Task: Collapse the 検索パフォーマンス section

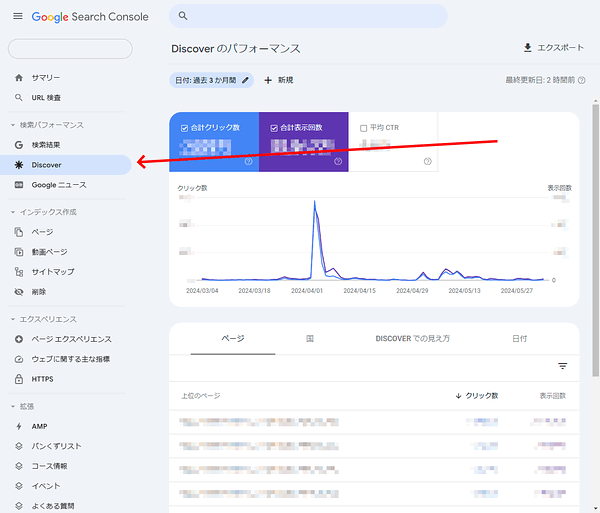Action: pyautogui.click(x=13, y=125)
